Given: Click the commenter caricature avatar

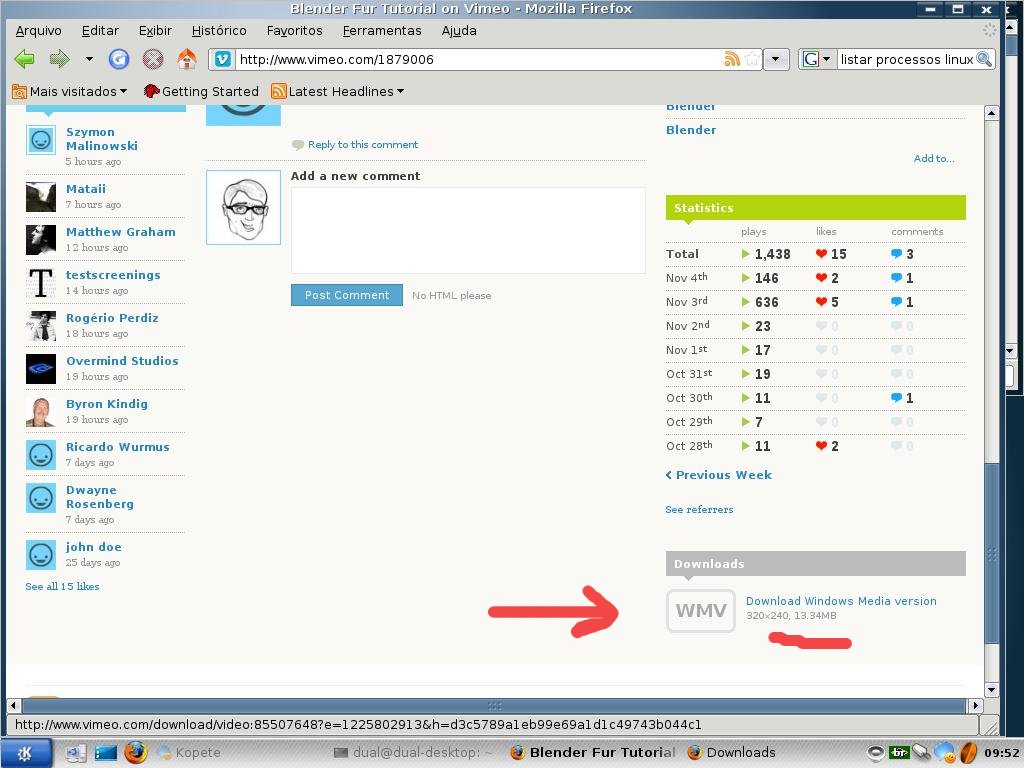Looking at the screenshot, I should (x=244, y=208).
